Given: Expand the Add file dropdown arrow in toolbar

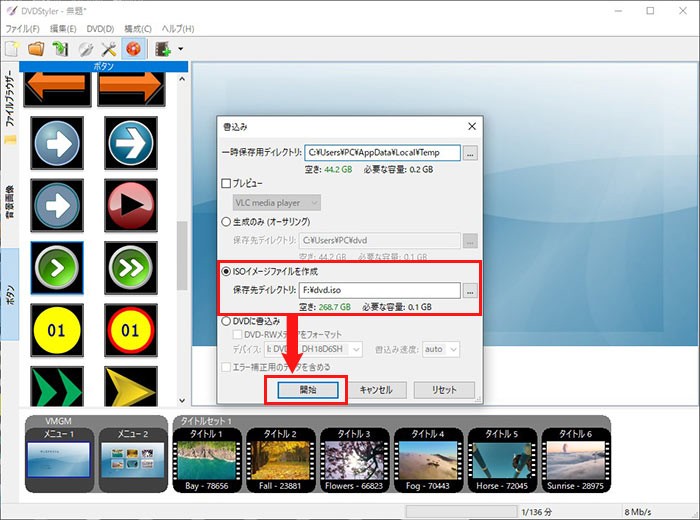Looking at the screenshot, I should [180, 49].
